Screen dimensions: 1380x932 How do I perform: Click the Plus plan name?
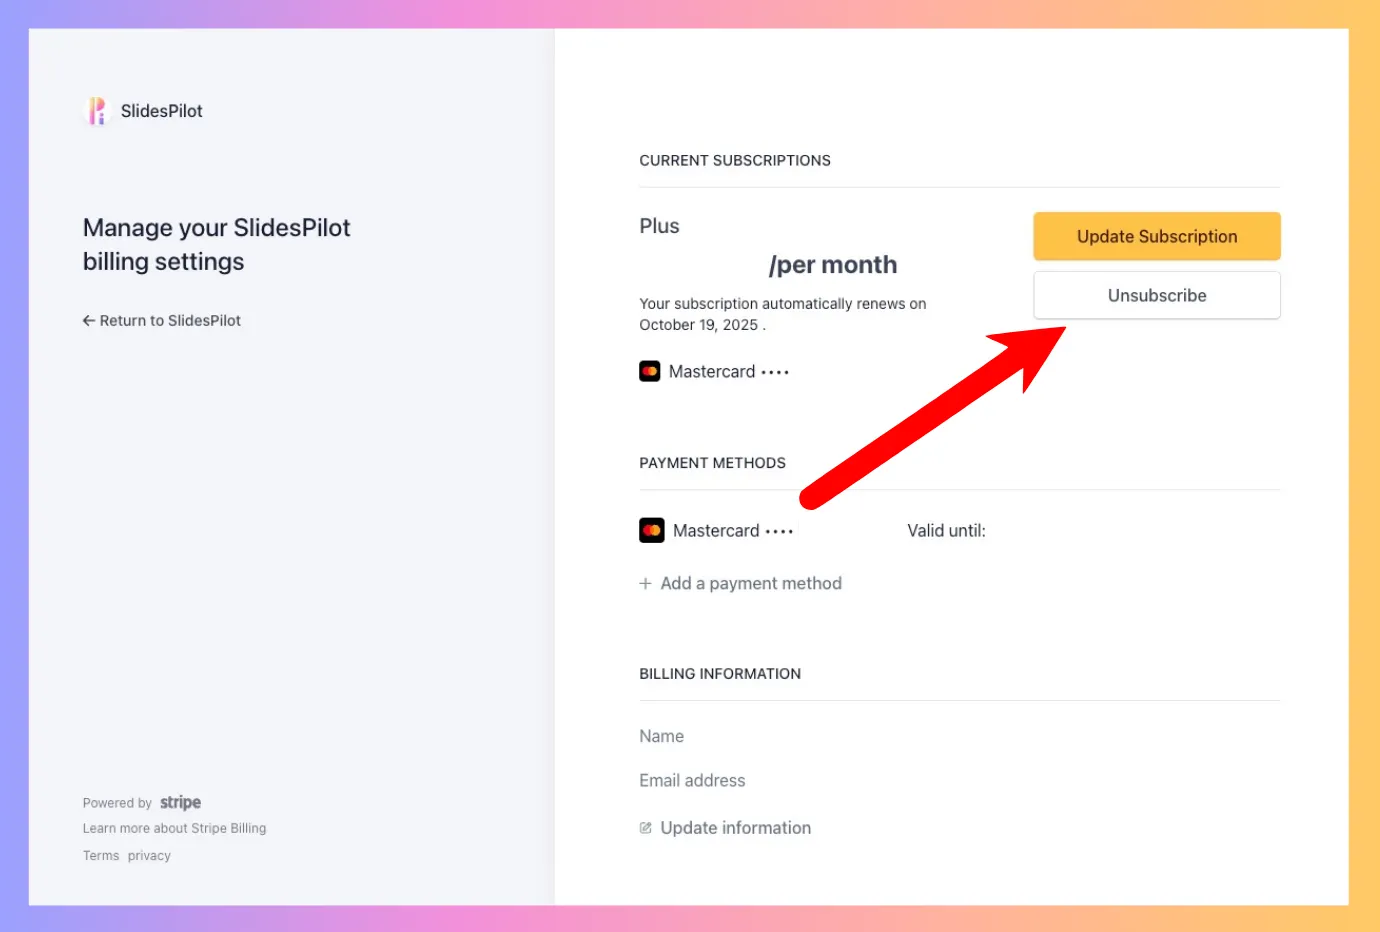(x=659, y=227)
